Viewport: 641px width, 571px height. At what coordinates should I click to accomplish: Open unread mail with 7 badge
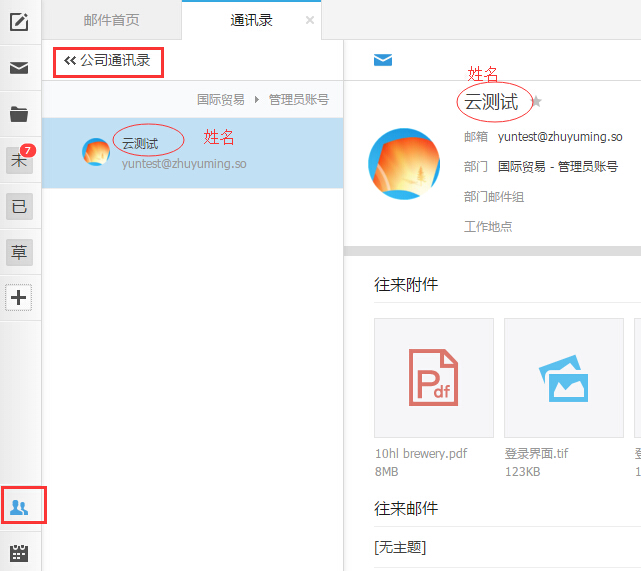(20, 160)
